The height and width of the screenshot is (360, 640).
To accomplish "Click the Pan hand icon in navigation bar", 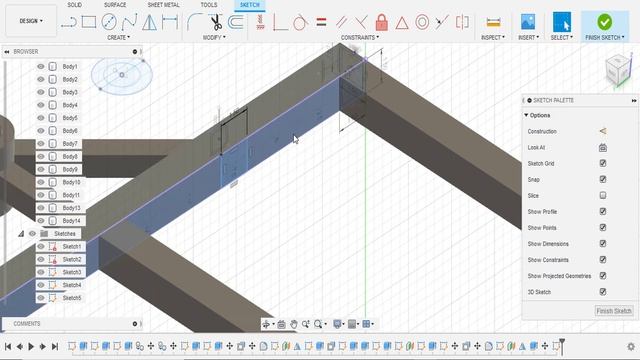I will tap(293, 324).
